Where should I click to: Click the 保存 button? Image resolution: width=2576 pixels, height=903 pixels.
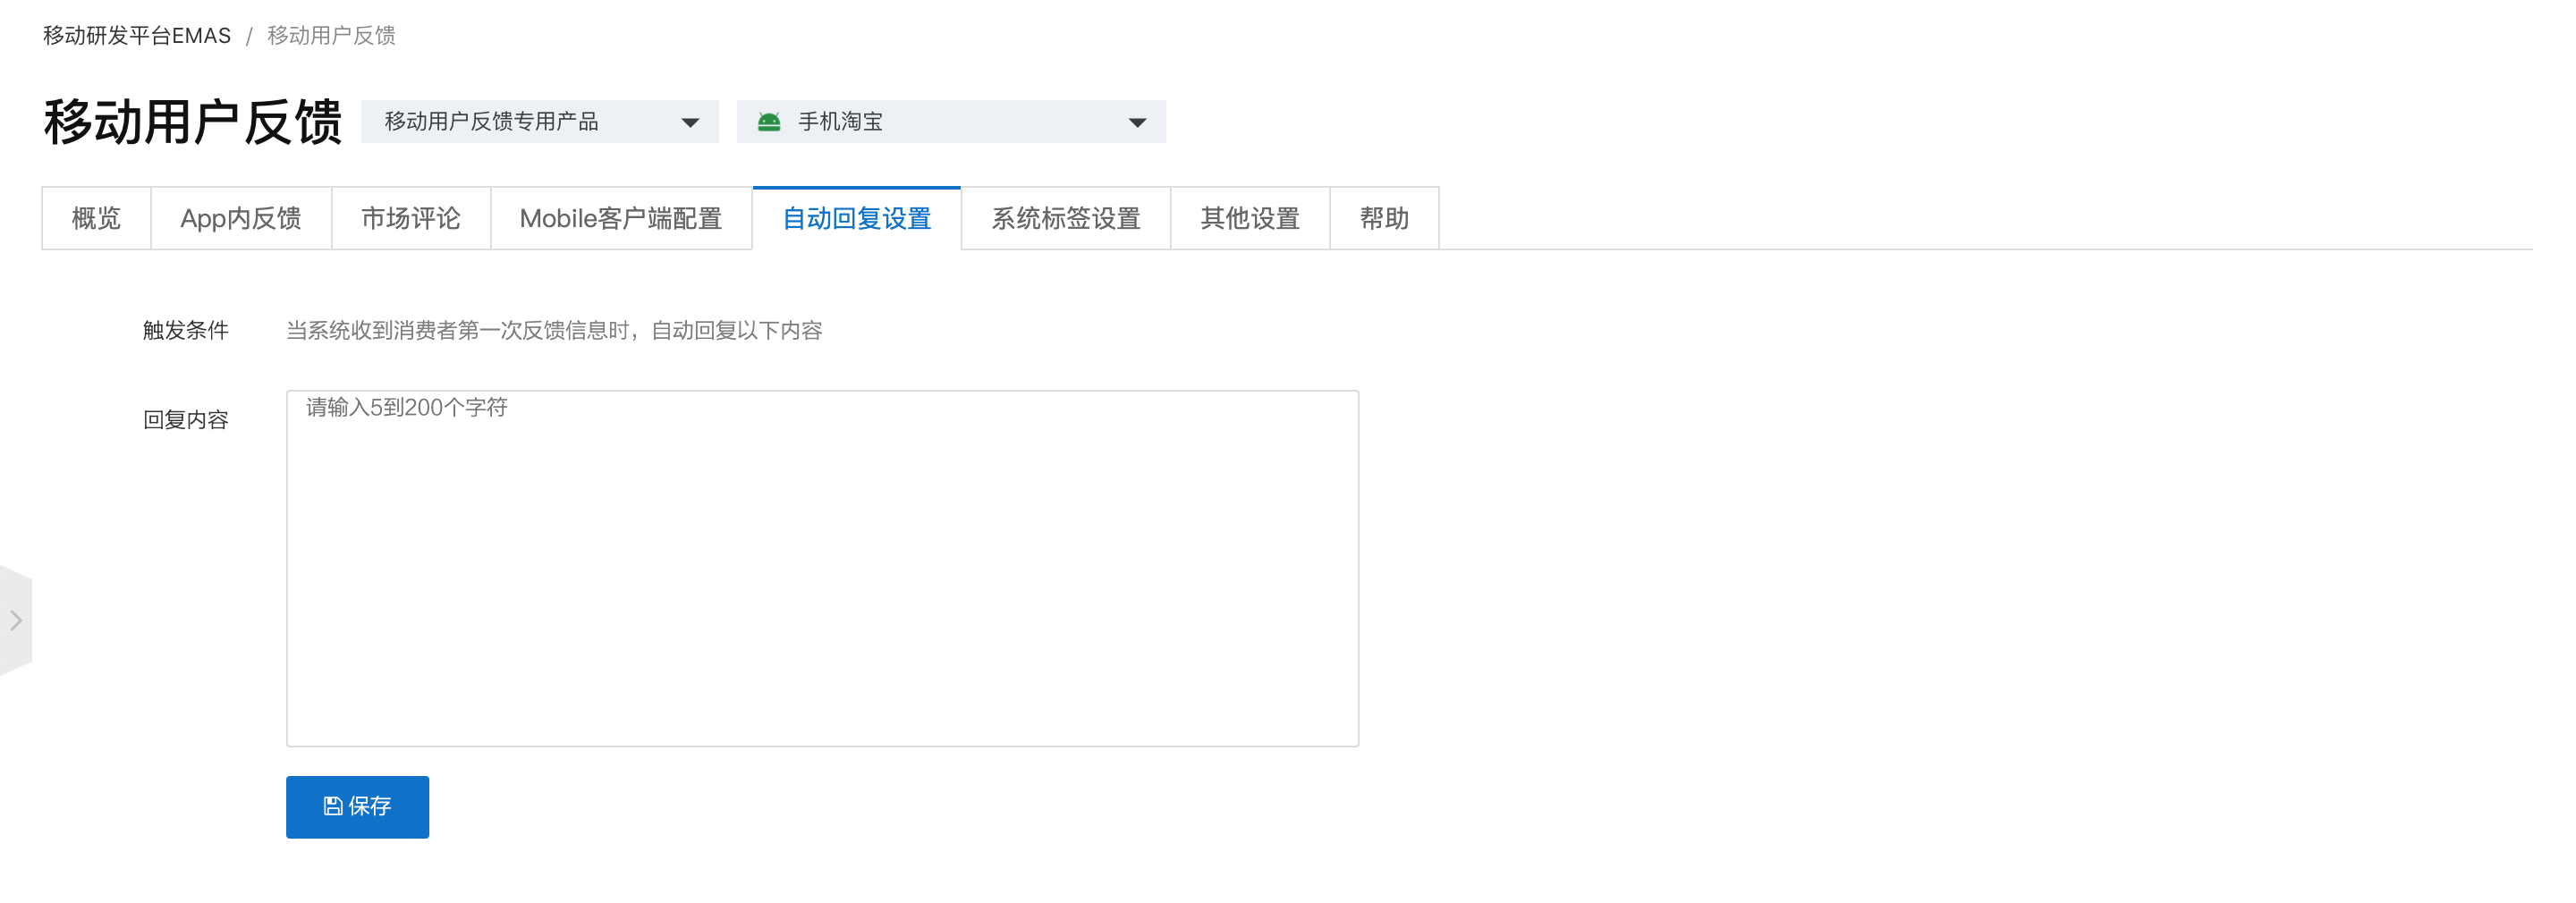(357, 806)
